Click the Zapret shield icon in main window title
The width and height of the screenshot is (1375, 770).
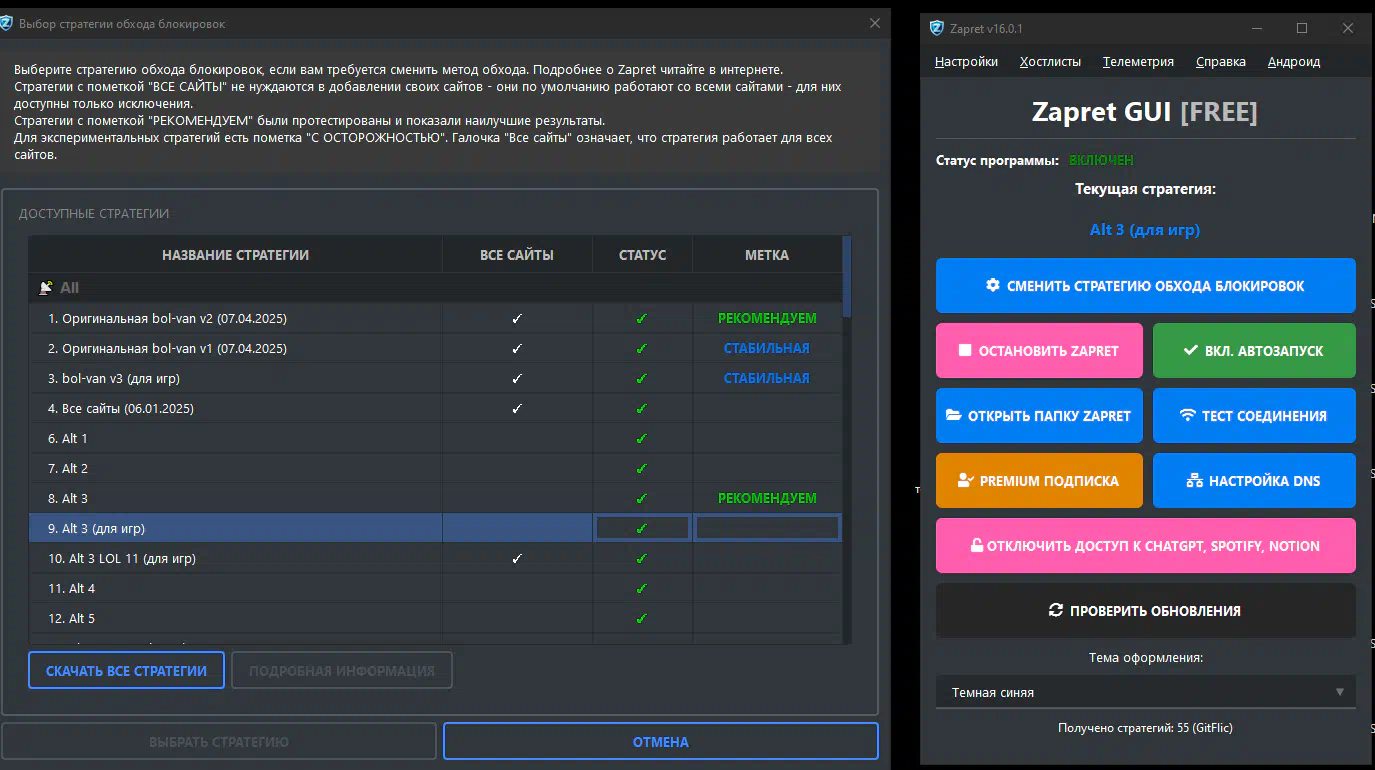[x=937, y=28]
